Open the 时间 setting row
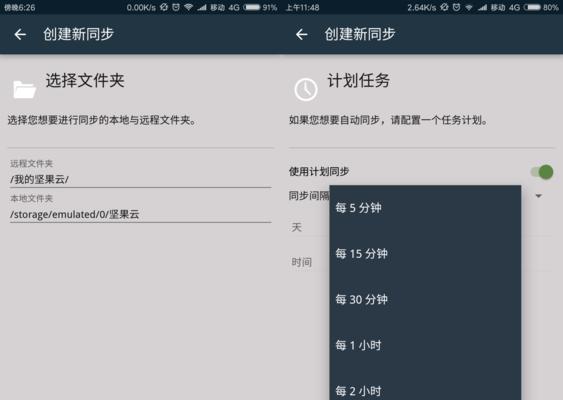This screenshot has width=563, height=400. tap(309, 262)
